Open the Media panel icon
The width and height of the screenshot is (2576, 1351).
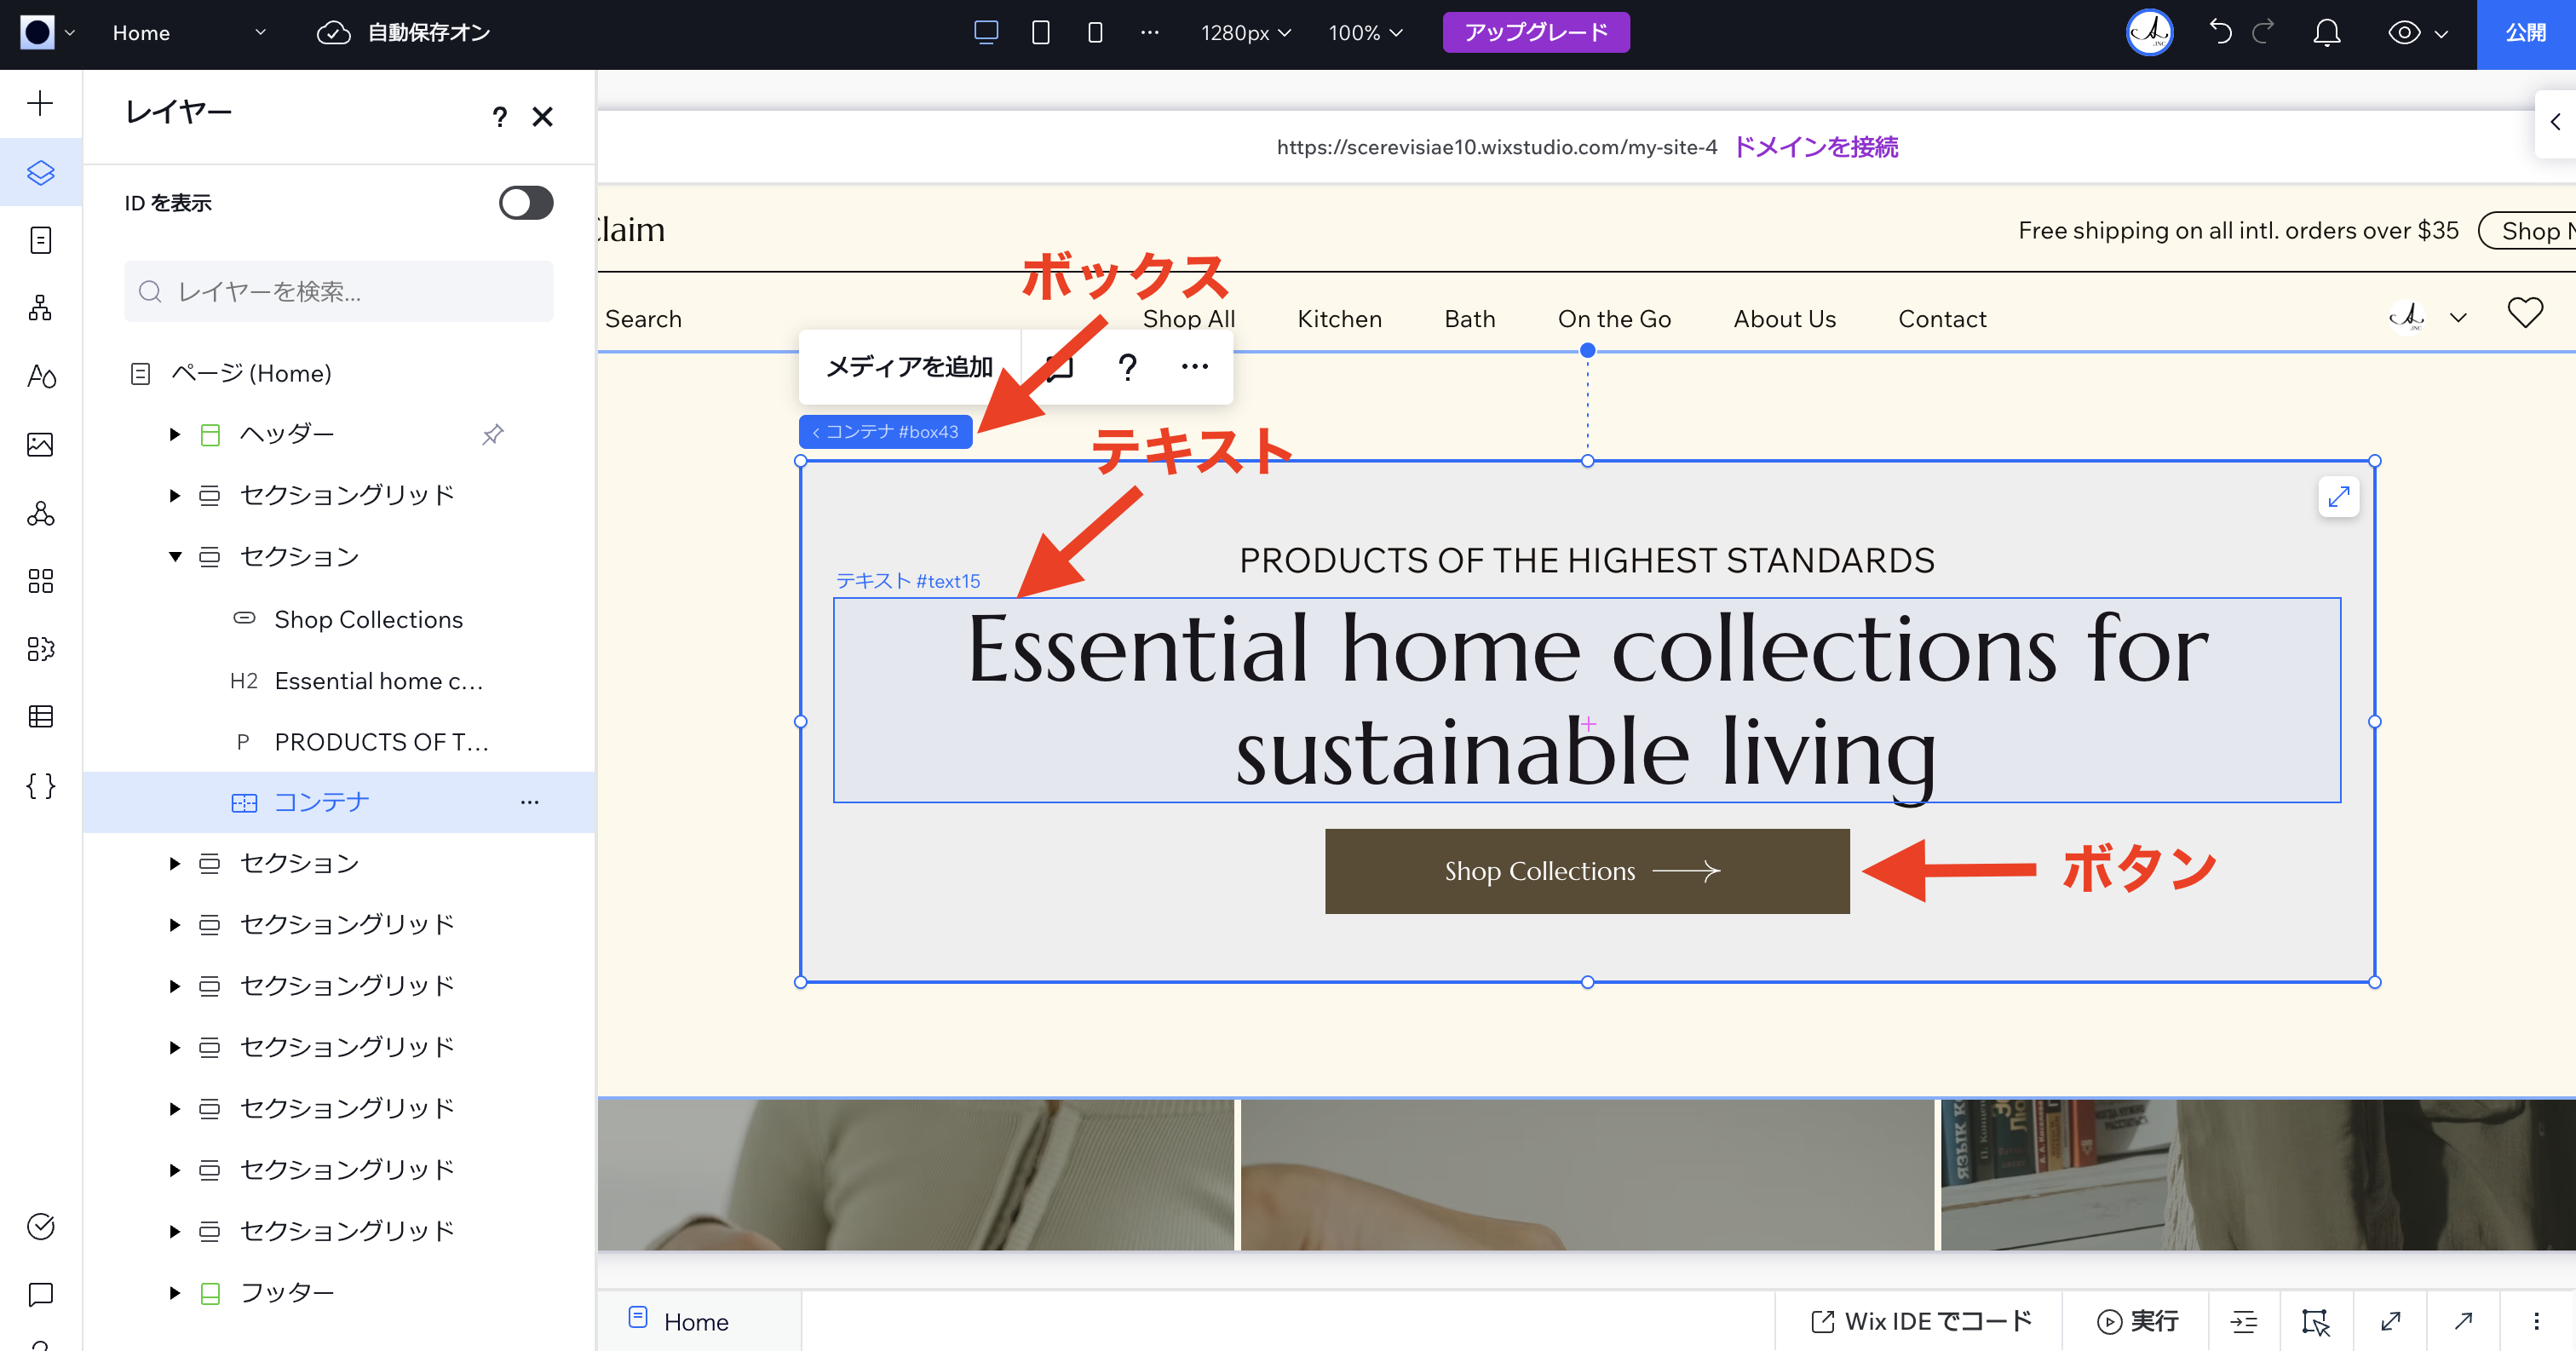pyautogui.click(x=40, y=445)
